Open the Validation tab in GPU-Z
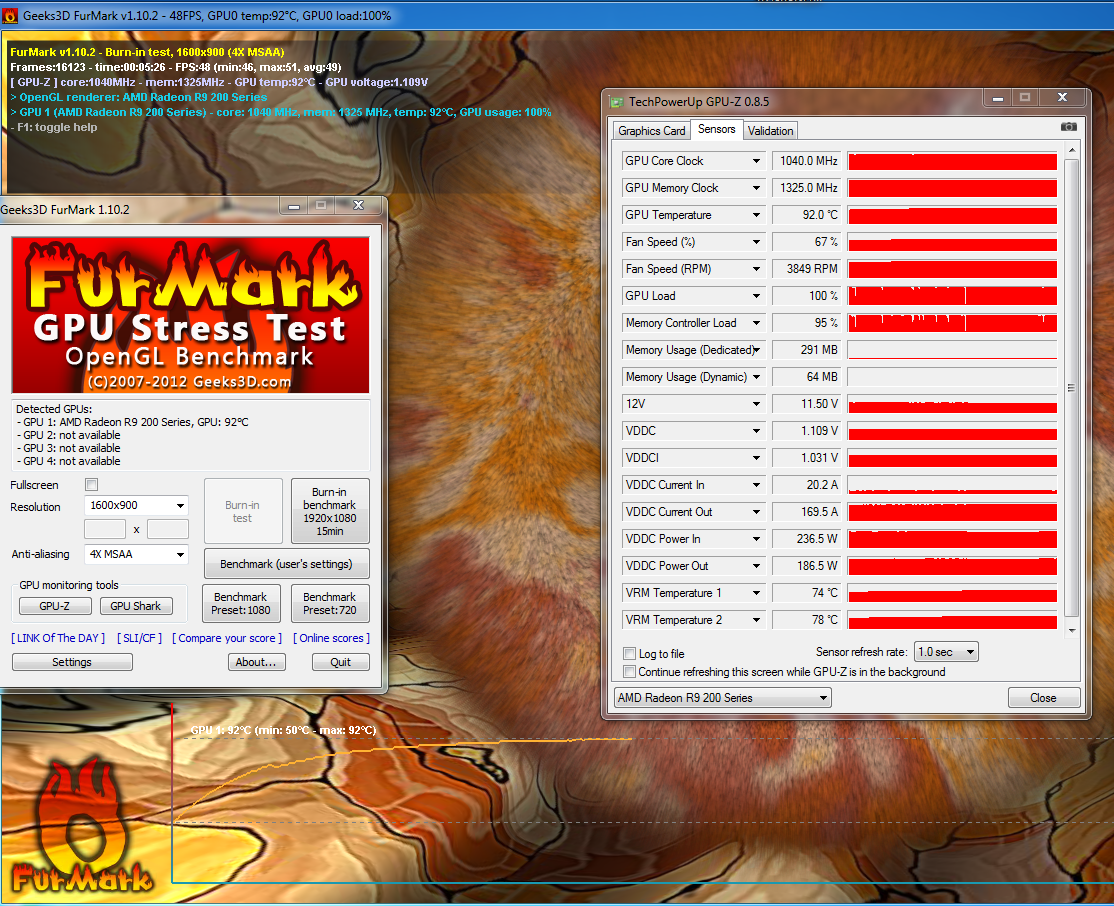The height and width of the screenshot is (906, 1114). coord(770,131)
